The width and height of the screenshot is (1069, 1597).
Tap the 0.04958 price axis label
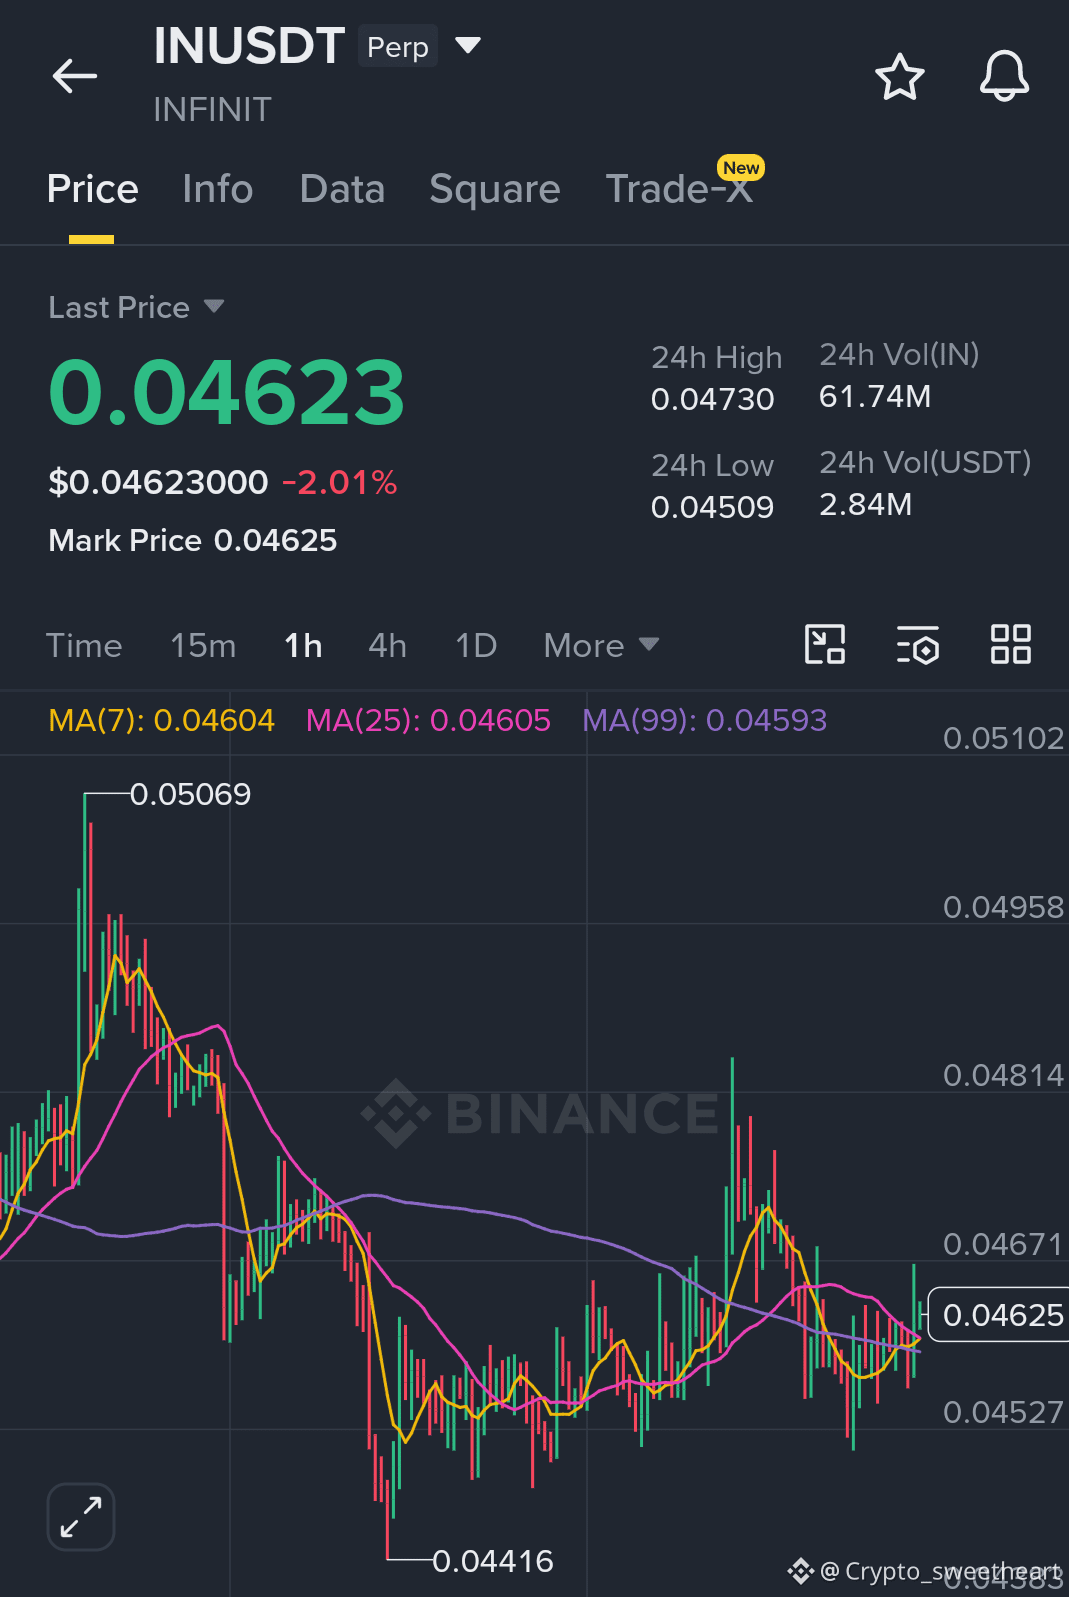tap(1003, 907)
